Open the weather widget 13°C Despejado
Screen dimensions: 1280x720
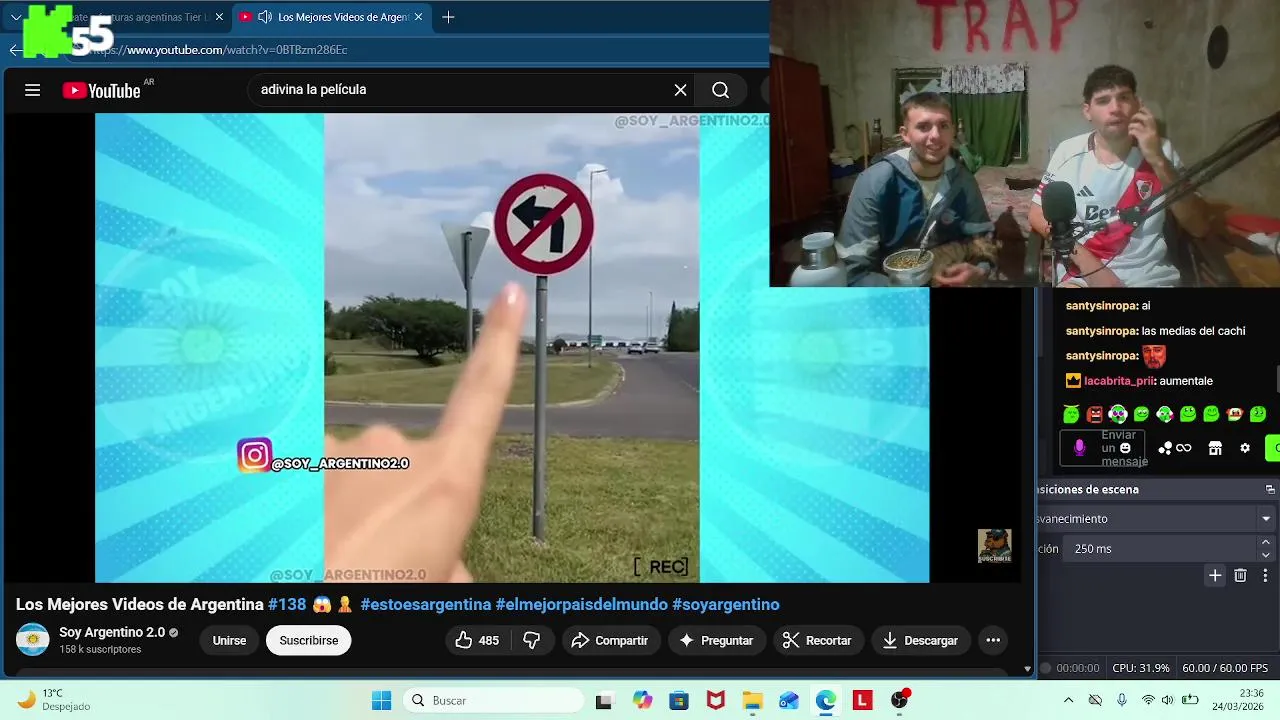pyautogui.click(x=55, y=700)
